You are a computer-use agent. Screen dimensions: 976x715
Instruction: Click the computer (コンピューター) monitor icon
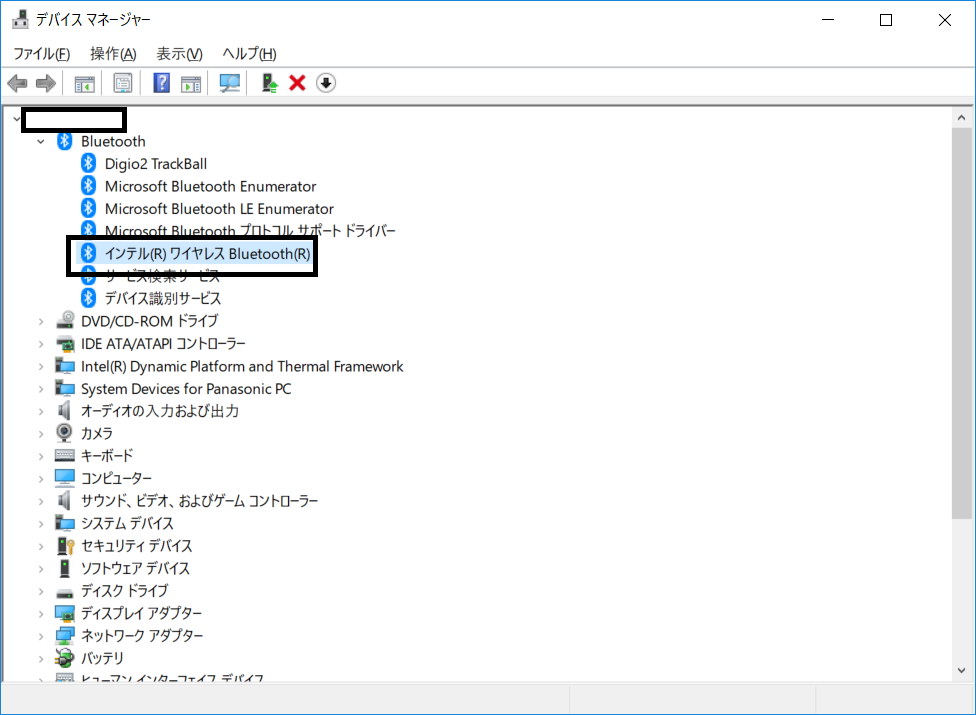pos(65,478)
